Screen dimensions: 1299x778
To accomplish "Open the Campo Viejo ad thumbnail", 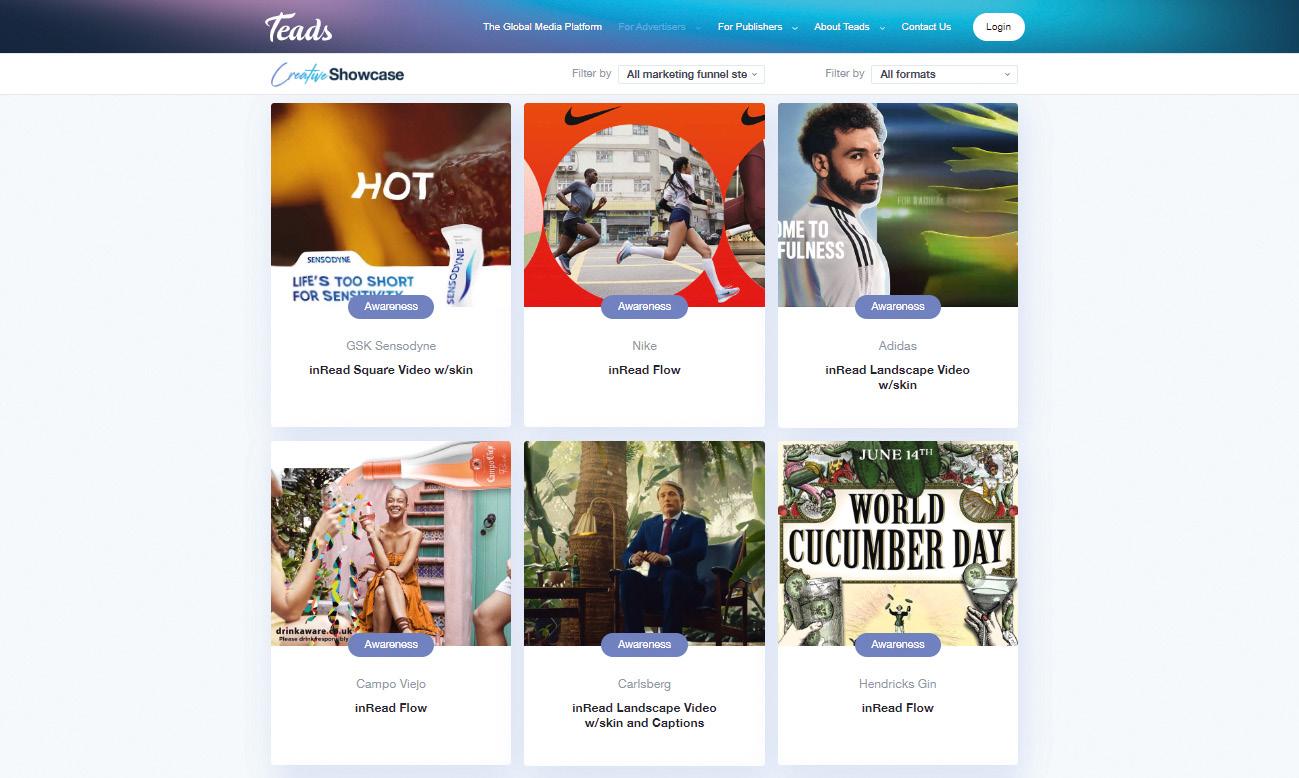I will pos(391,543).
